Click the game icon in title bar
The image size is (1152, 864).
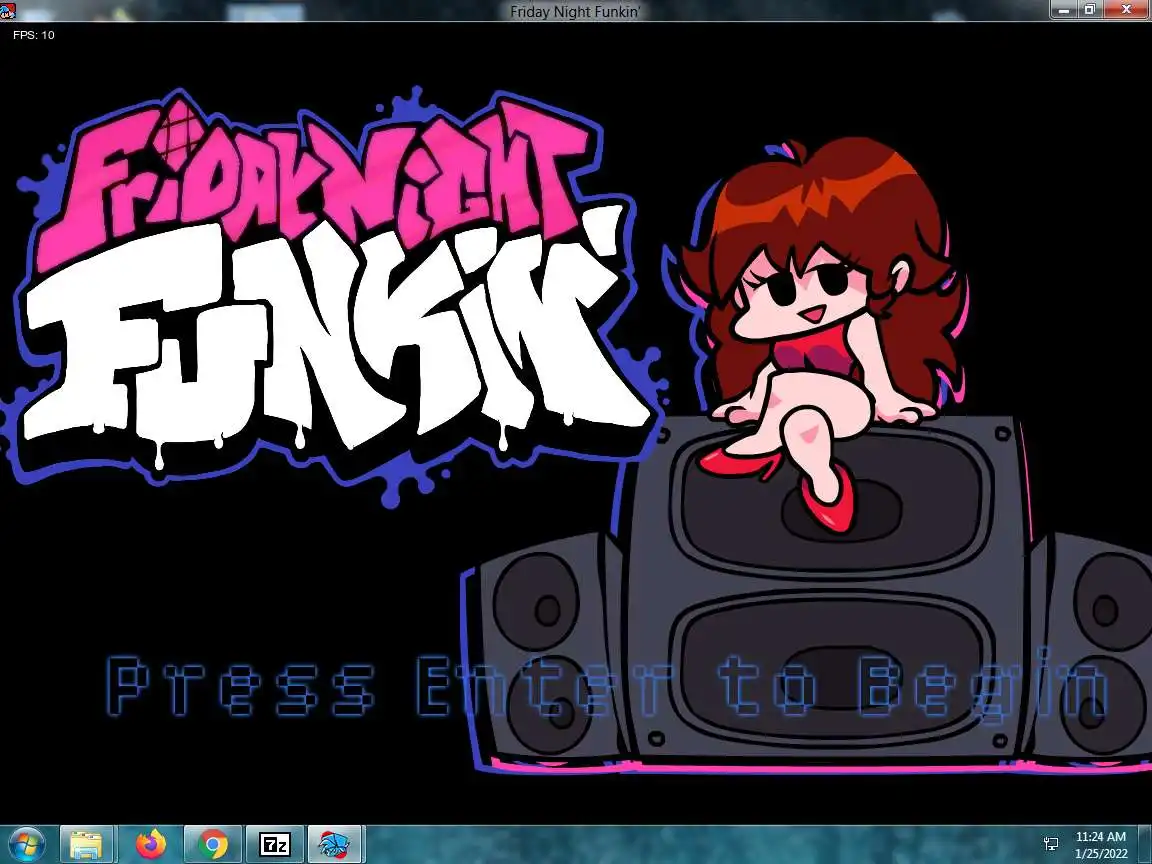point(8,10)
